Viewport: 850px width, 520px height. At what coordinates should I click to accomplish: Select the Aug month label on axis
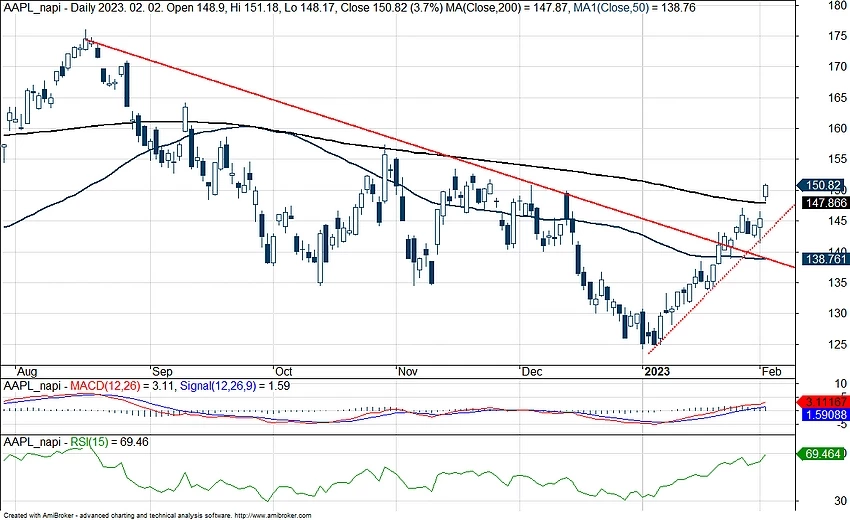coord(26,371)
